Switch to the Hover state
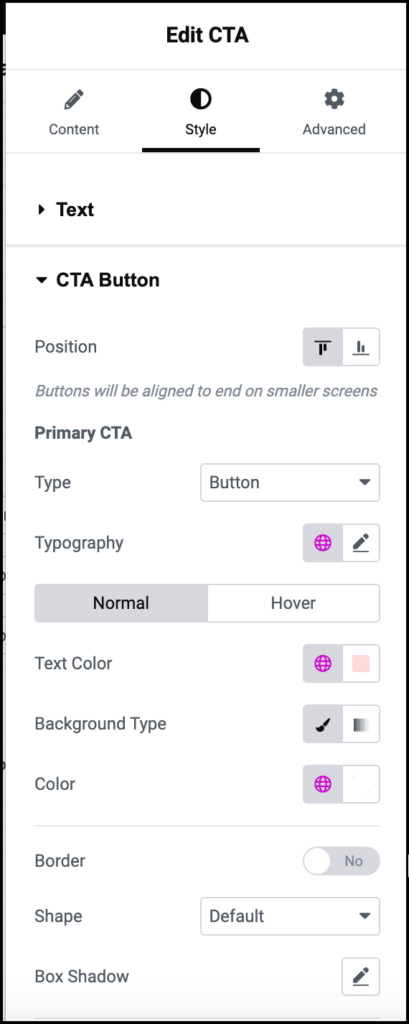Image resolution: width=409 pixels, height=1024 pixels. pos(293,603)
